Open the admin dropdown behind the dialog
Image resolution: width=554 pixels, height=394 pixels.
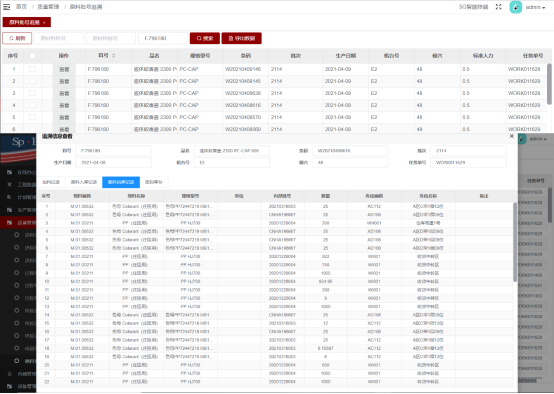[x=537, y=139]
